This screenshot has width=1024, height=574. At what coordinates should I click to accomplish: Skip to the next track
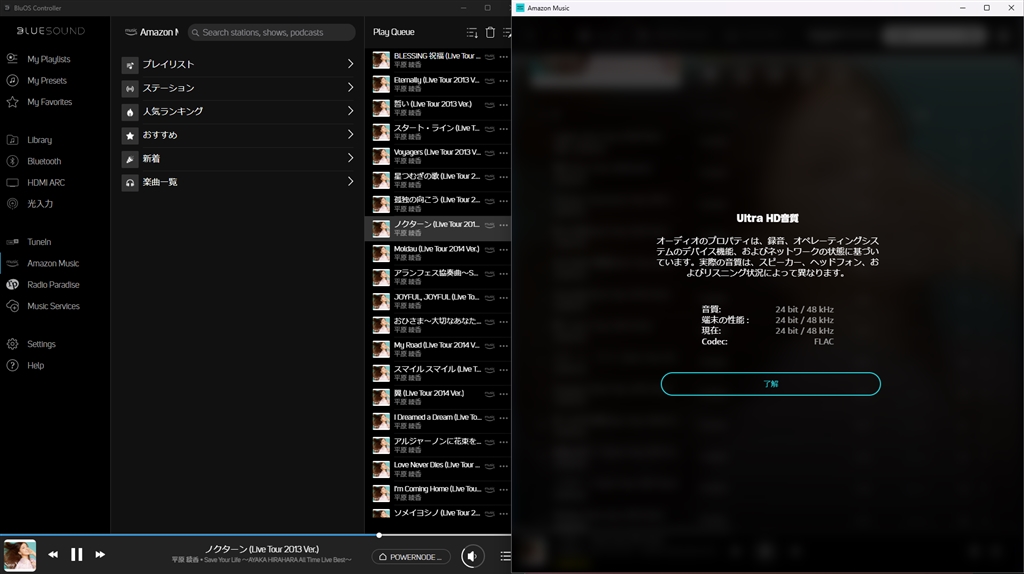tap(100, 554)
